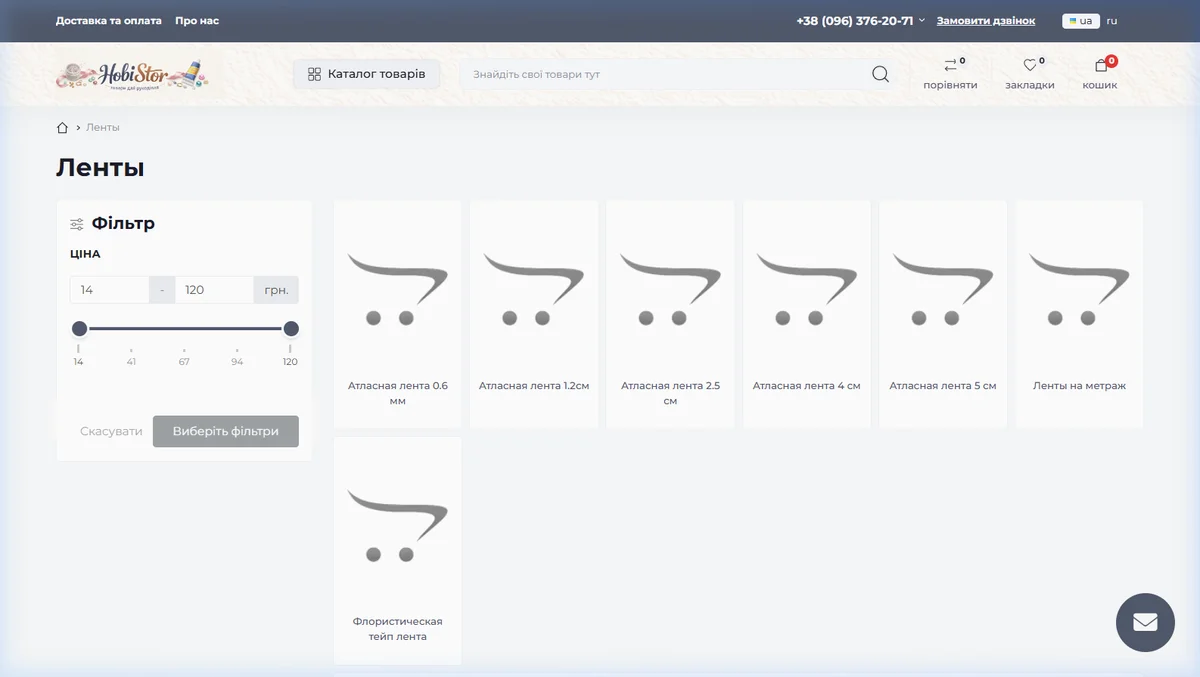The image size is (1200, 677).
Task: Click the Ленты на метраж title
Action: [x=1079, y=385]
